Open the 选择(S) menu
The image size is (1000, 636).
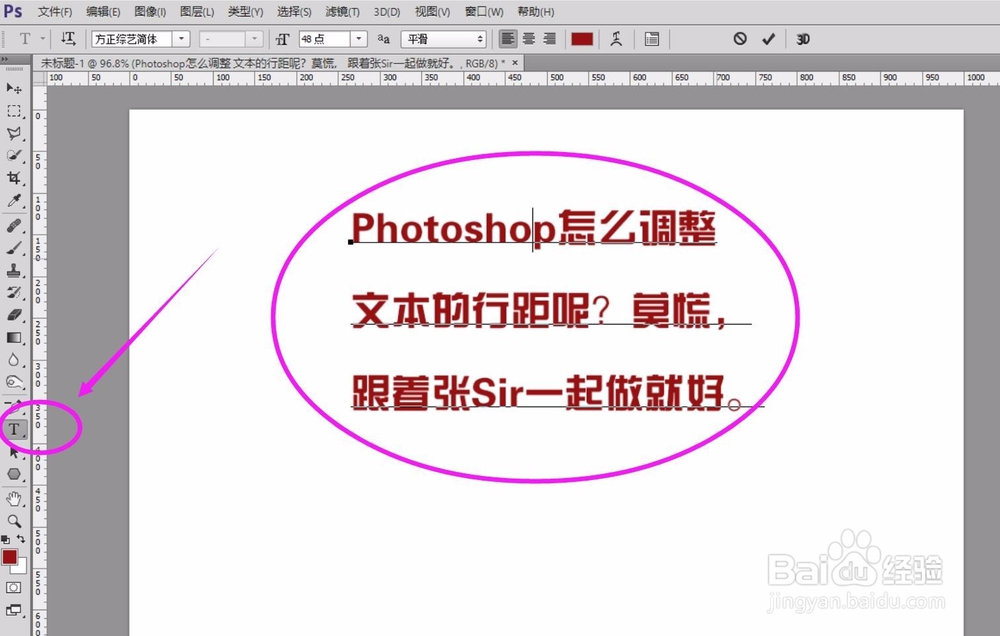294,11
